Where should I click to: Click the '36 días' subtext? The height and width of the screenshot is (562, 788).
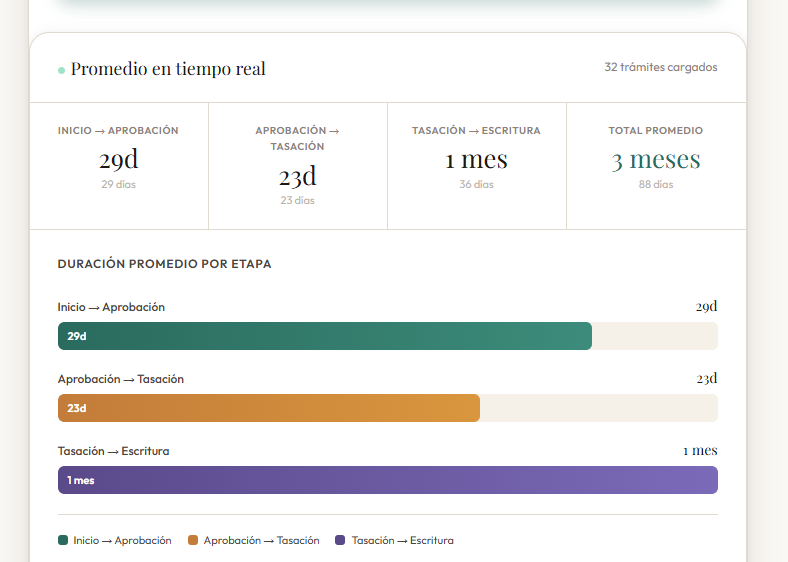tap(476, 184)
